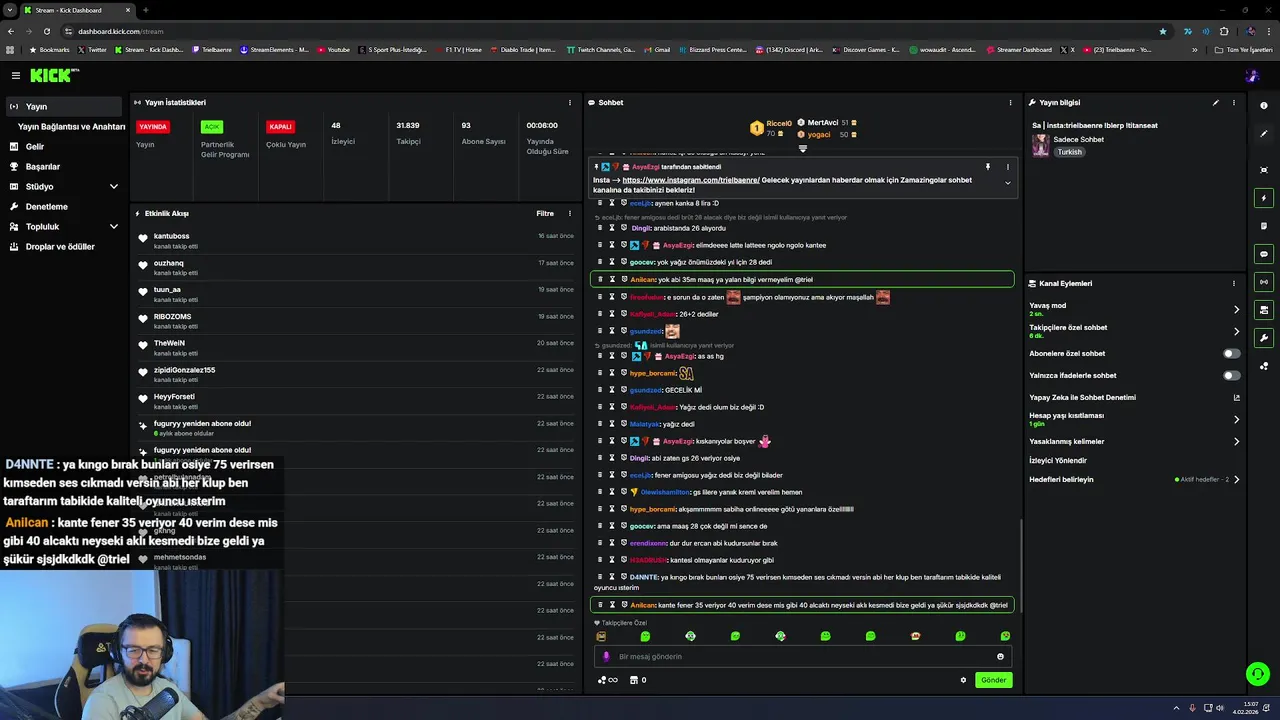
Task: Click username Kafiyeli_Adam in 26+2 dediler message
Action: tap(652, 314)
